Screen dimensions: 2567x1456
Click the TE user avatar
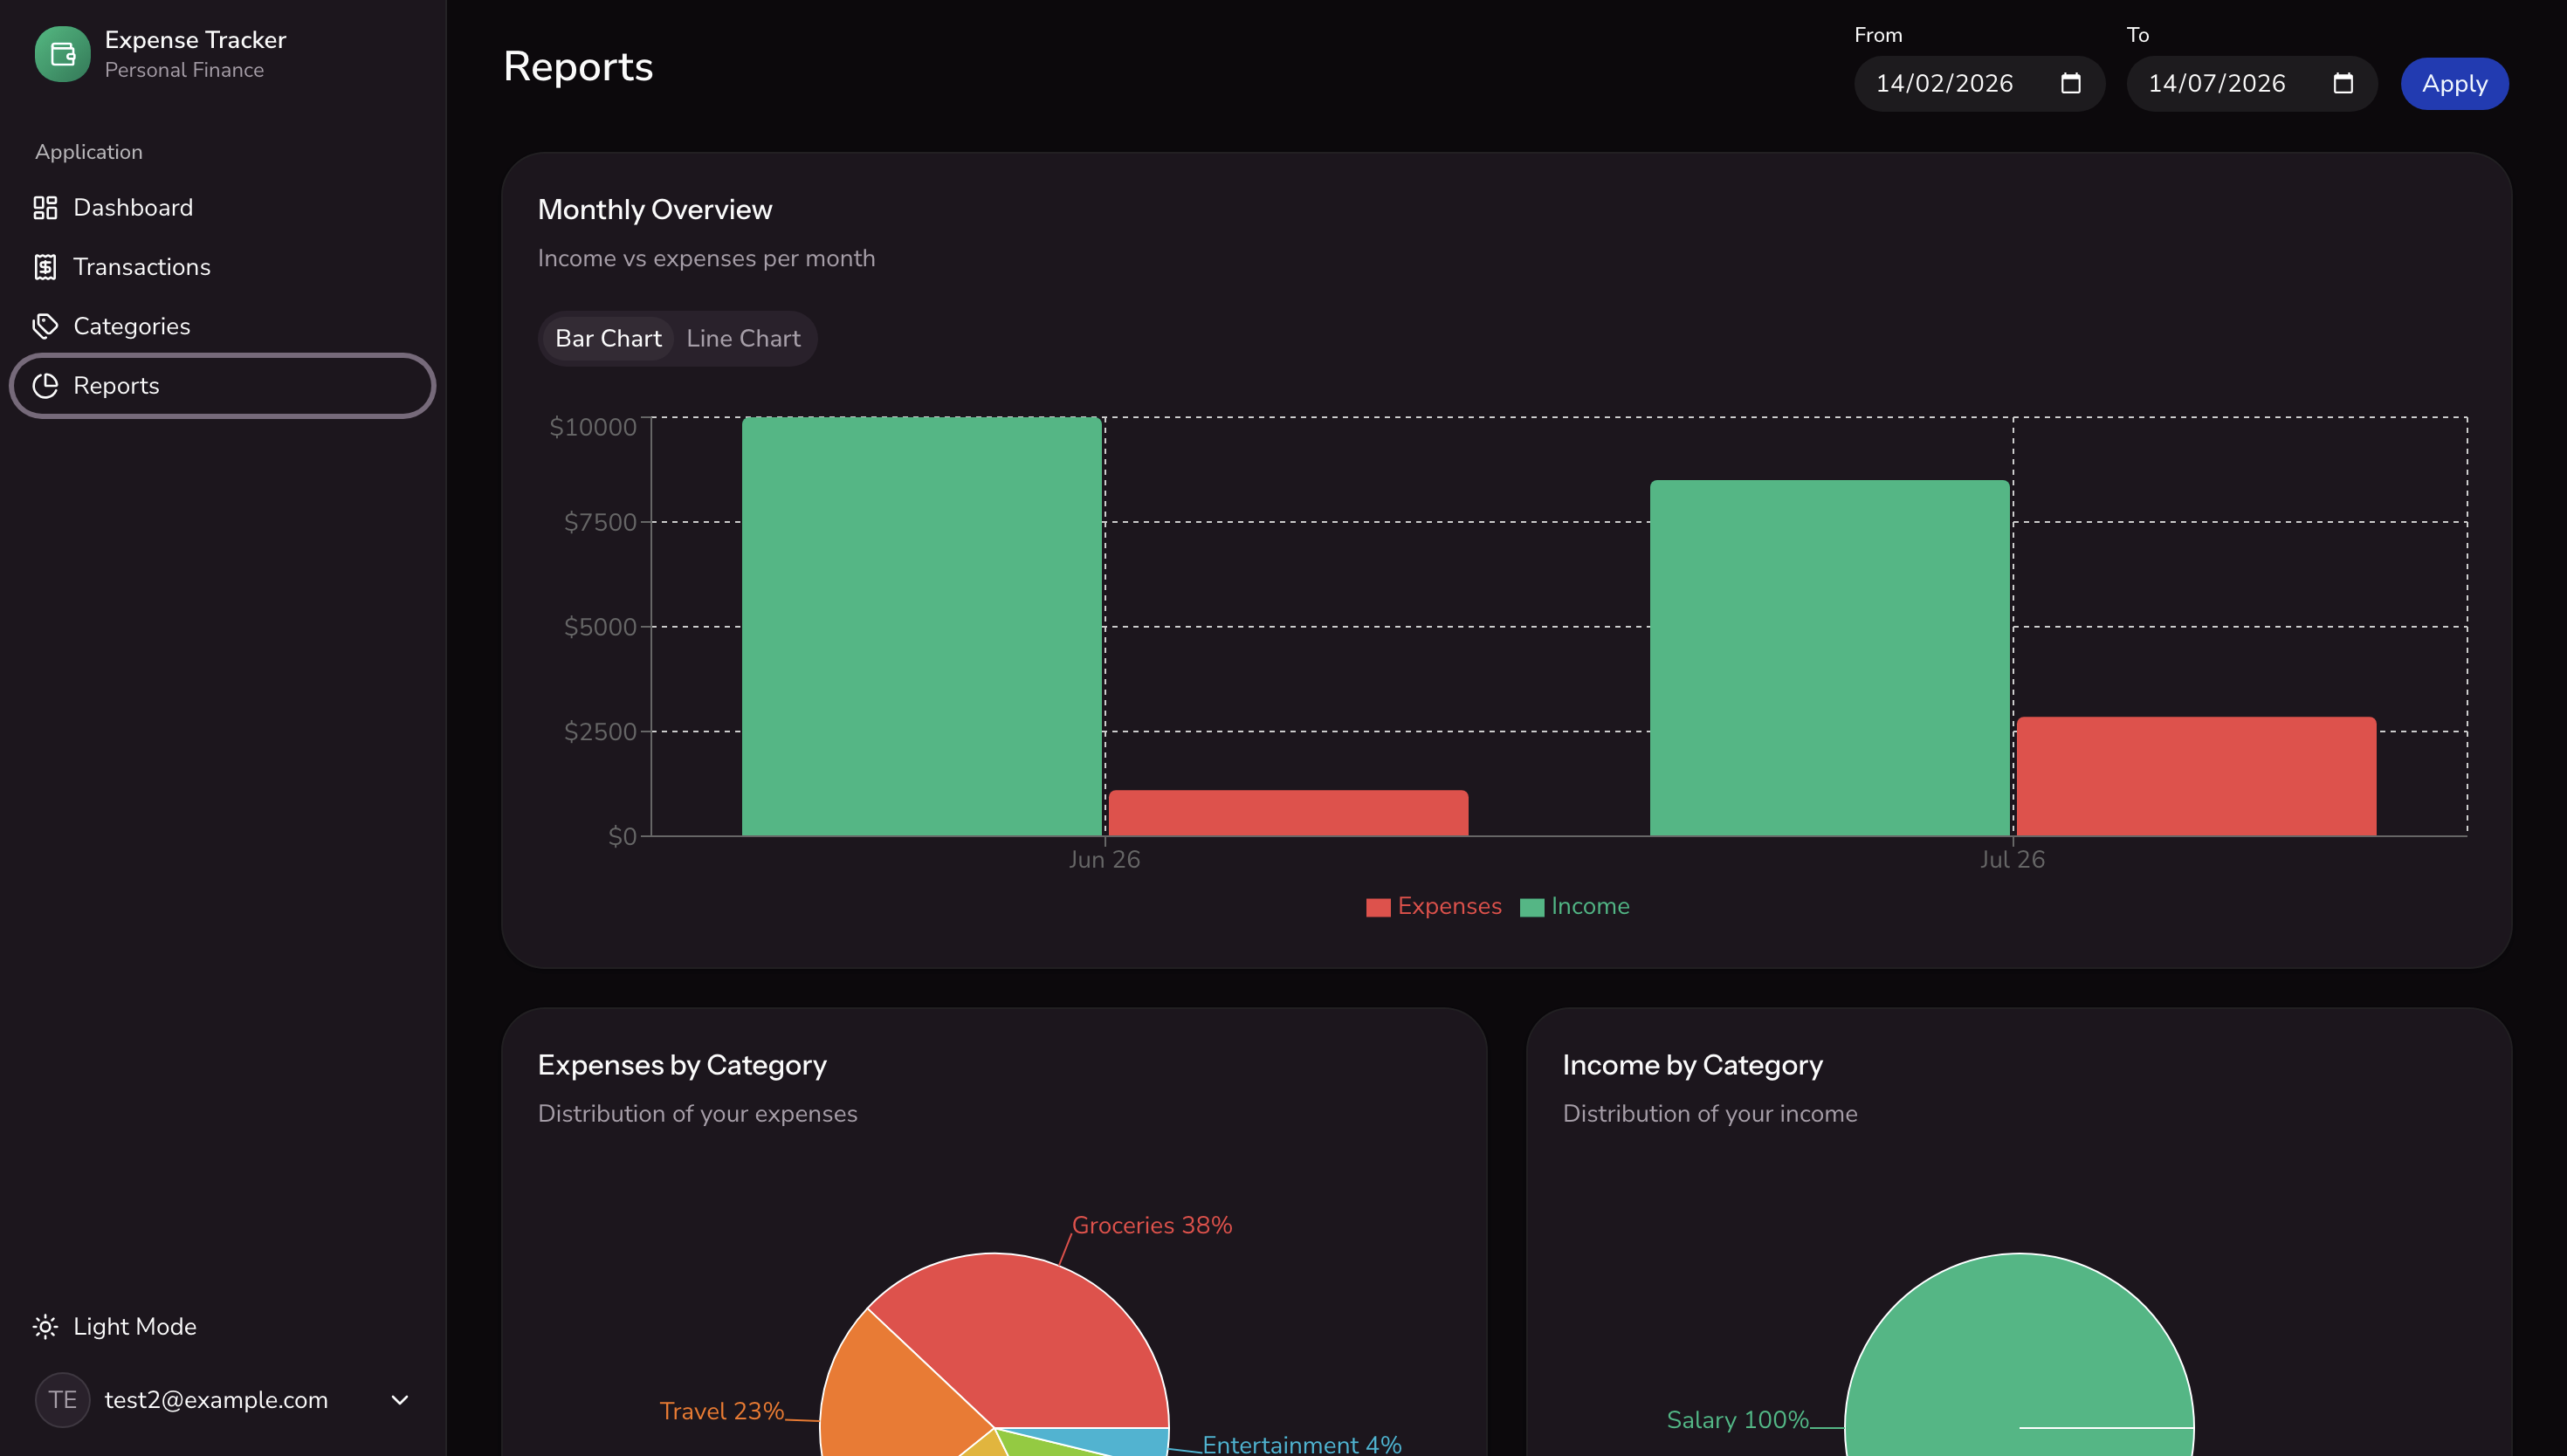[62, 1400]
